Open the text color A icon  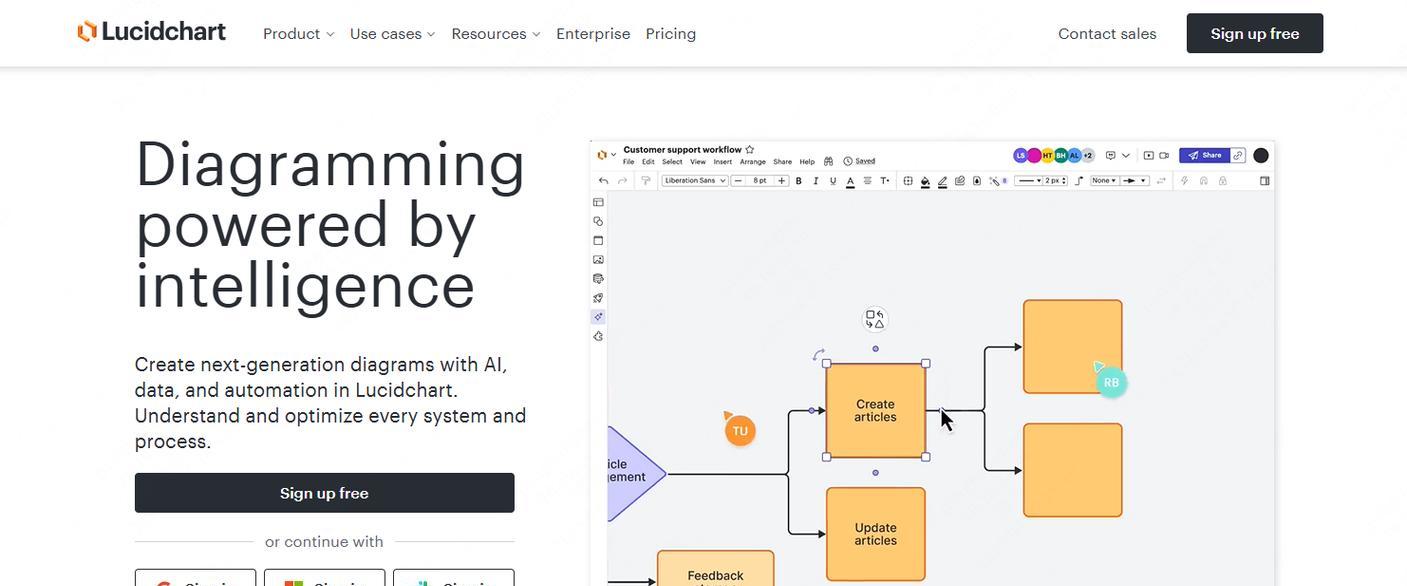(850, 181)
